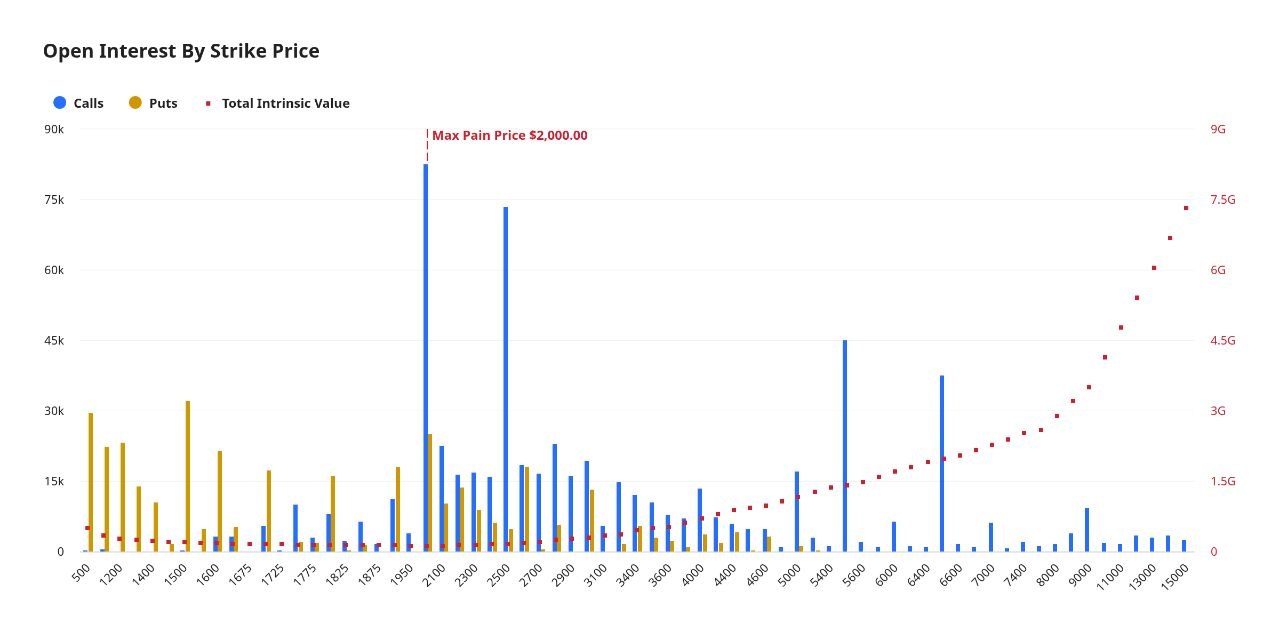
Task: Click the Calls bar reaching 45k
Action: [x=845, y=446]
